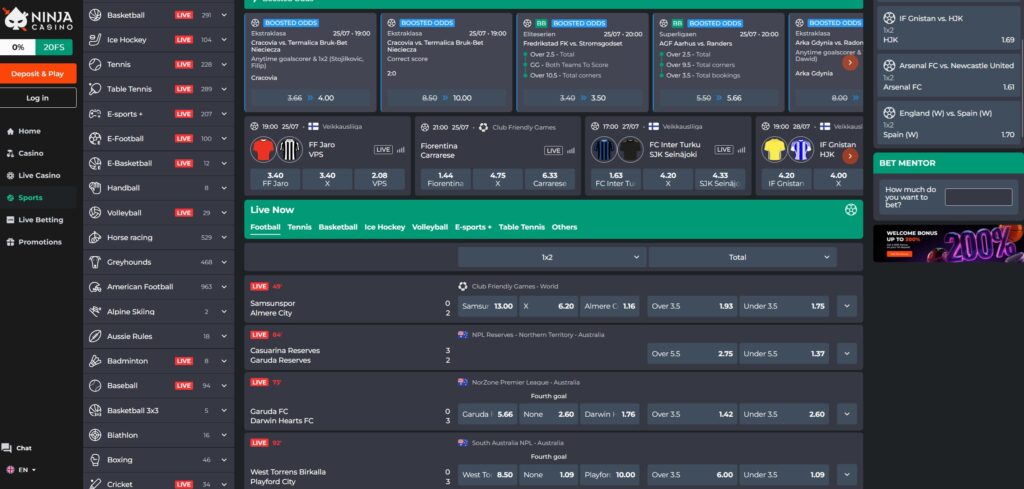Viewport: 1024px width, 489px height.
Task: Select Fiorentina odds 1.44
Action: coord(445,179)
